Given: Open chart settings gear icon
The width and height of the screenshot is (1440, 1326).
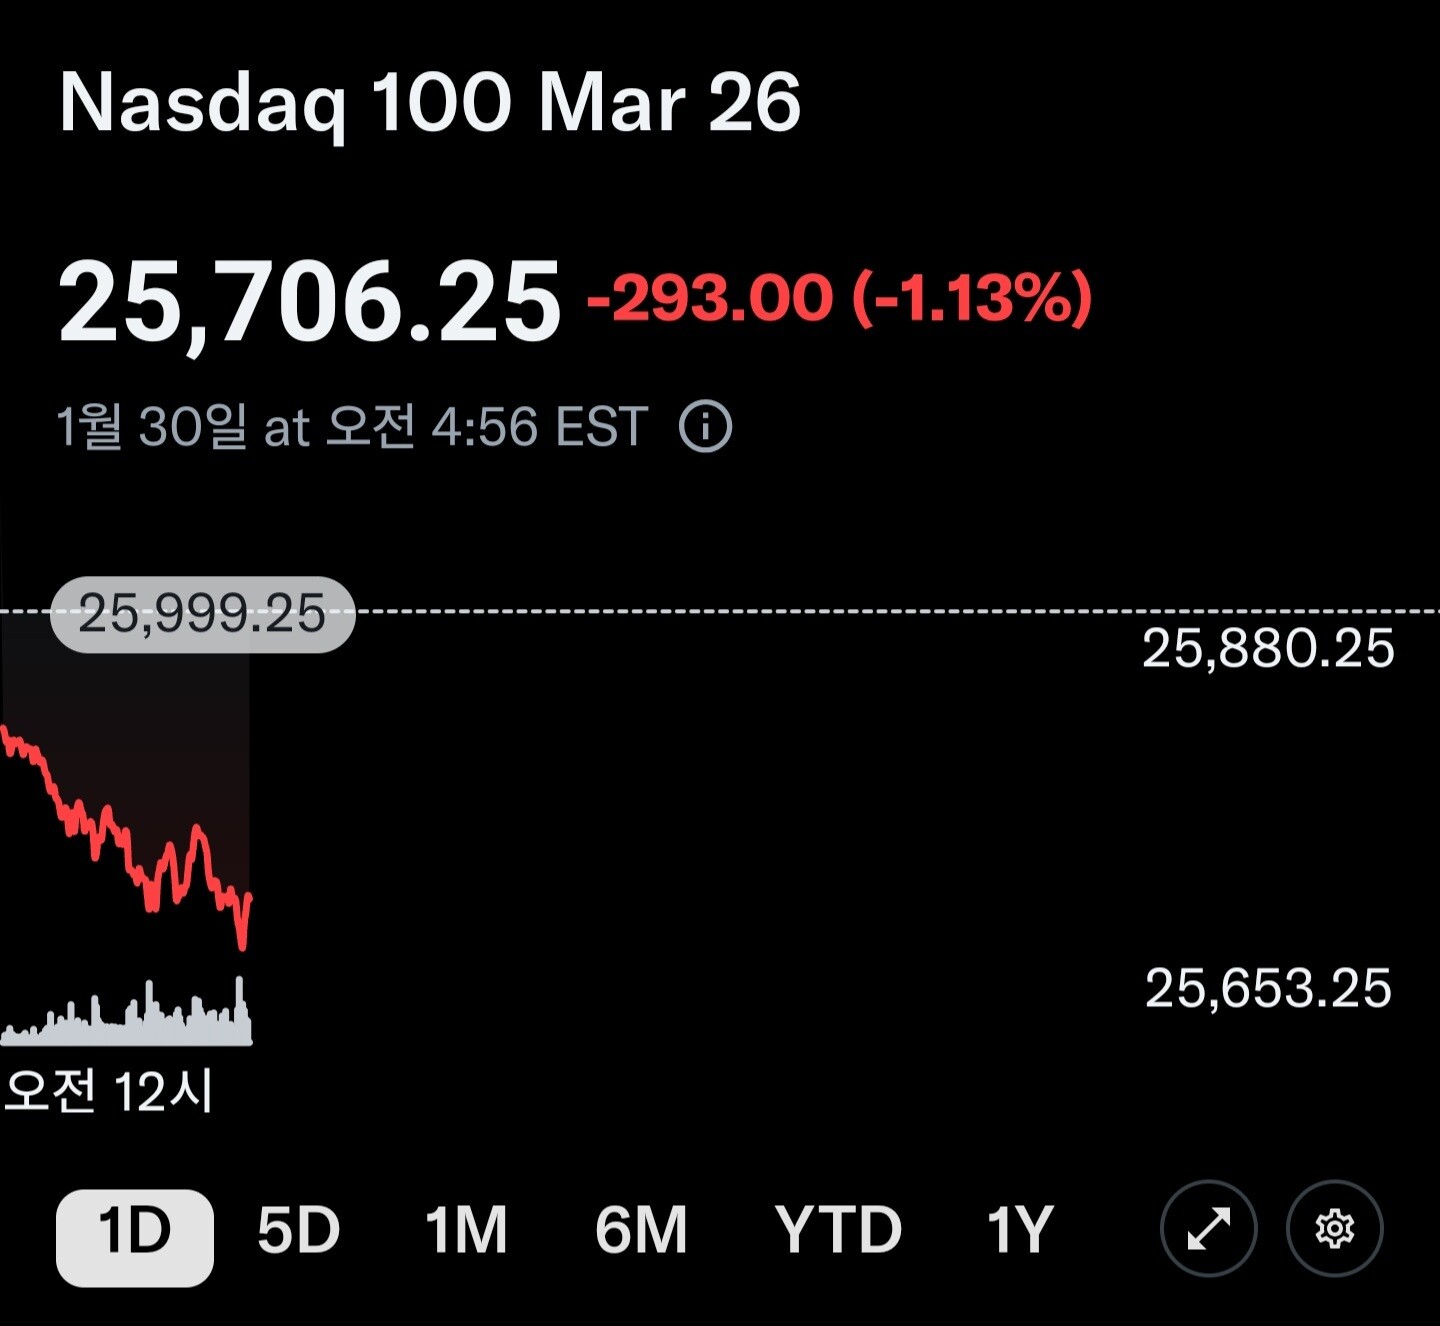Looking at the screenshot, I should (1334, 1229).
